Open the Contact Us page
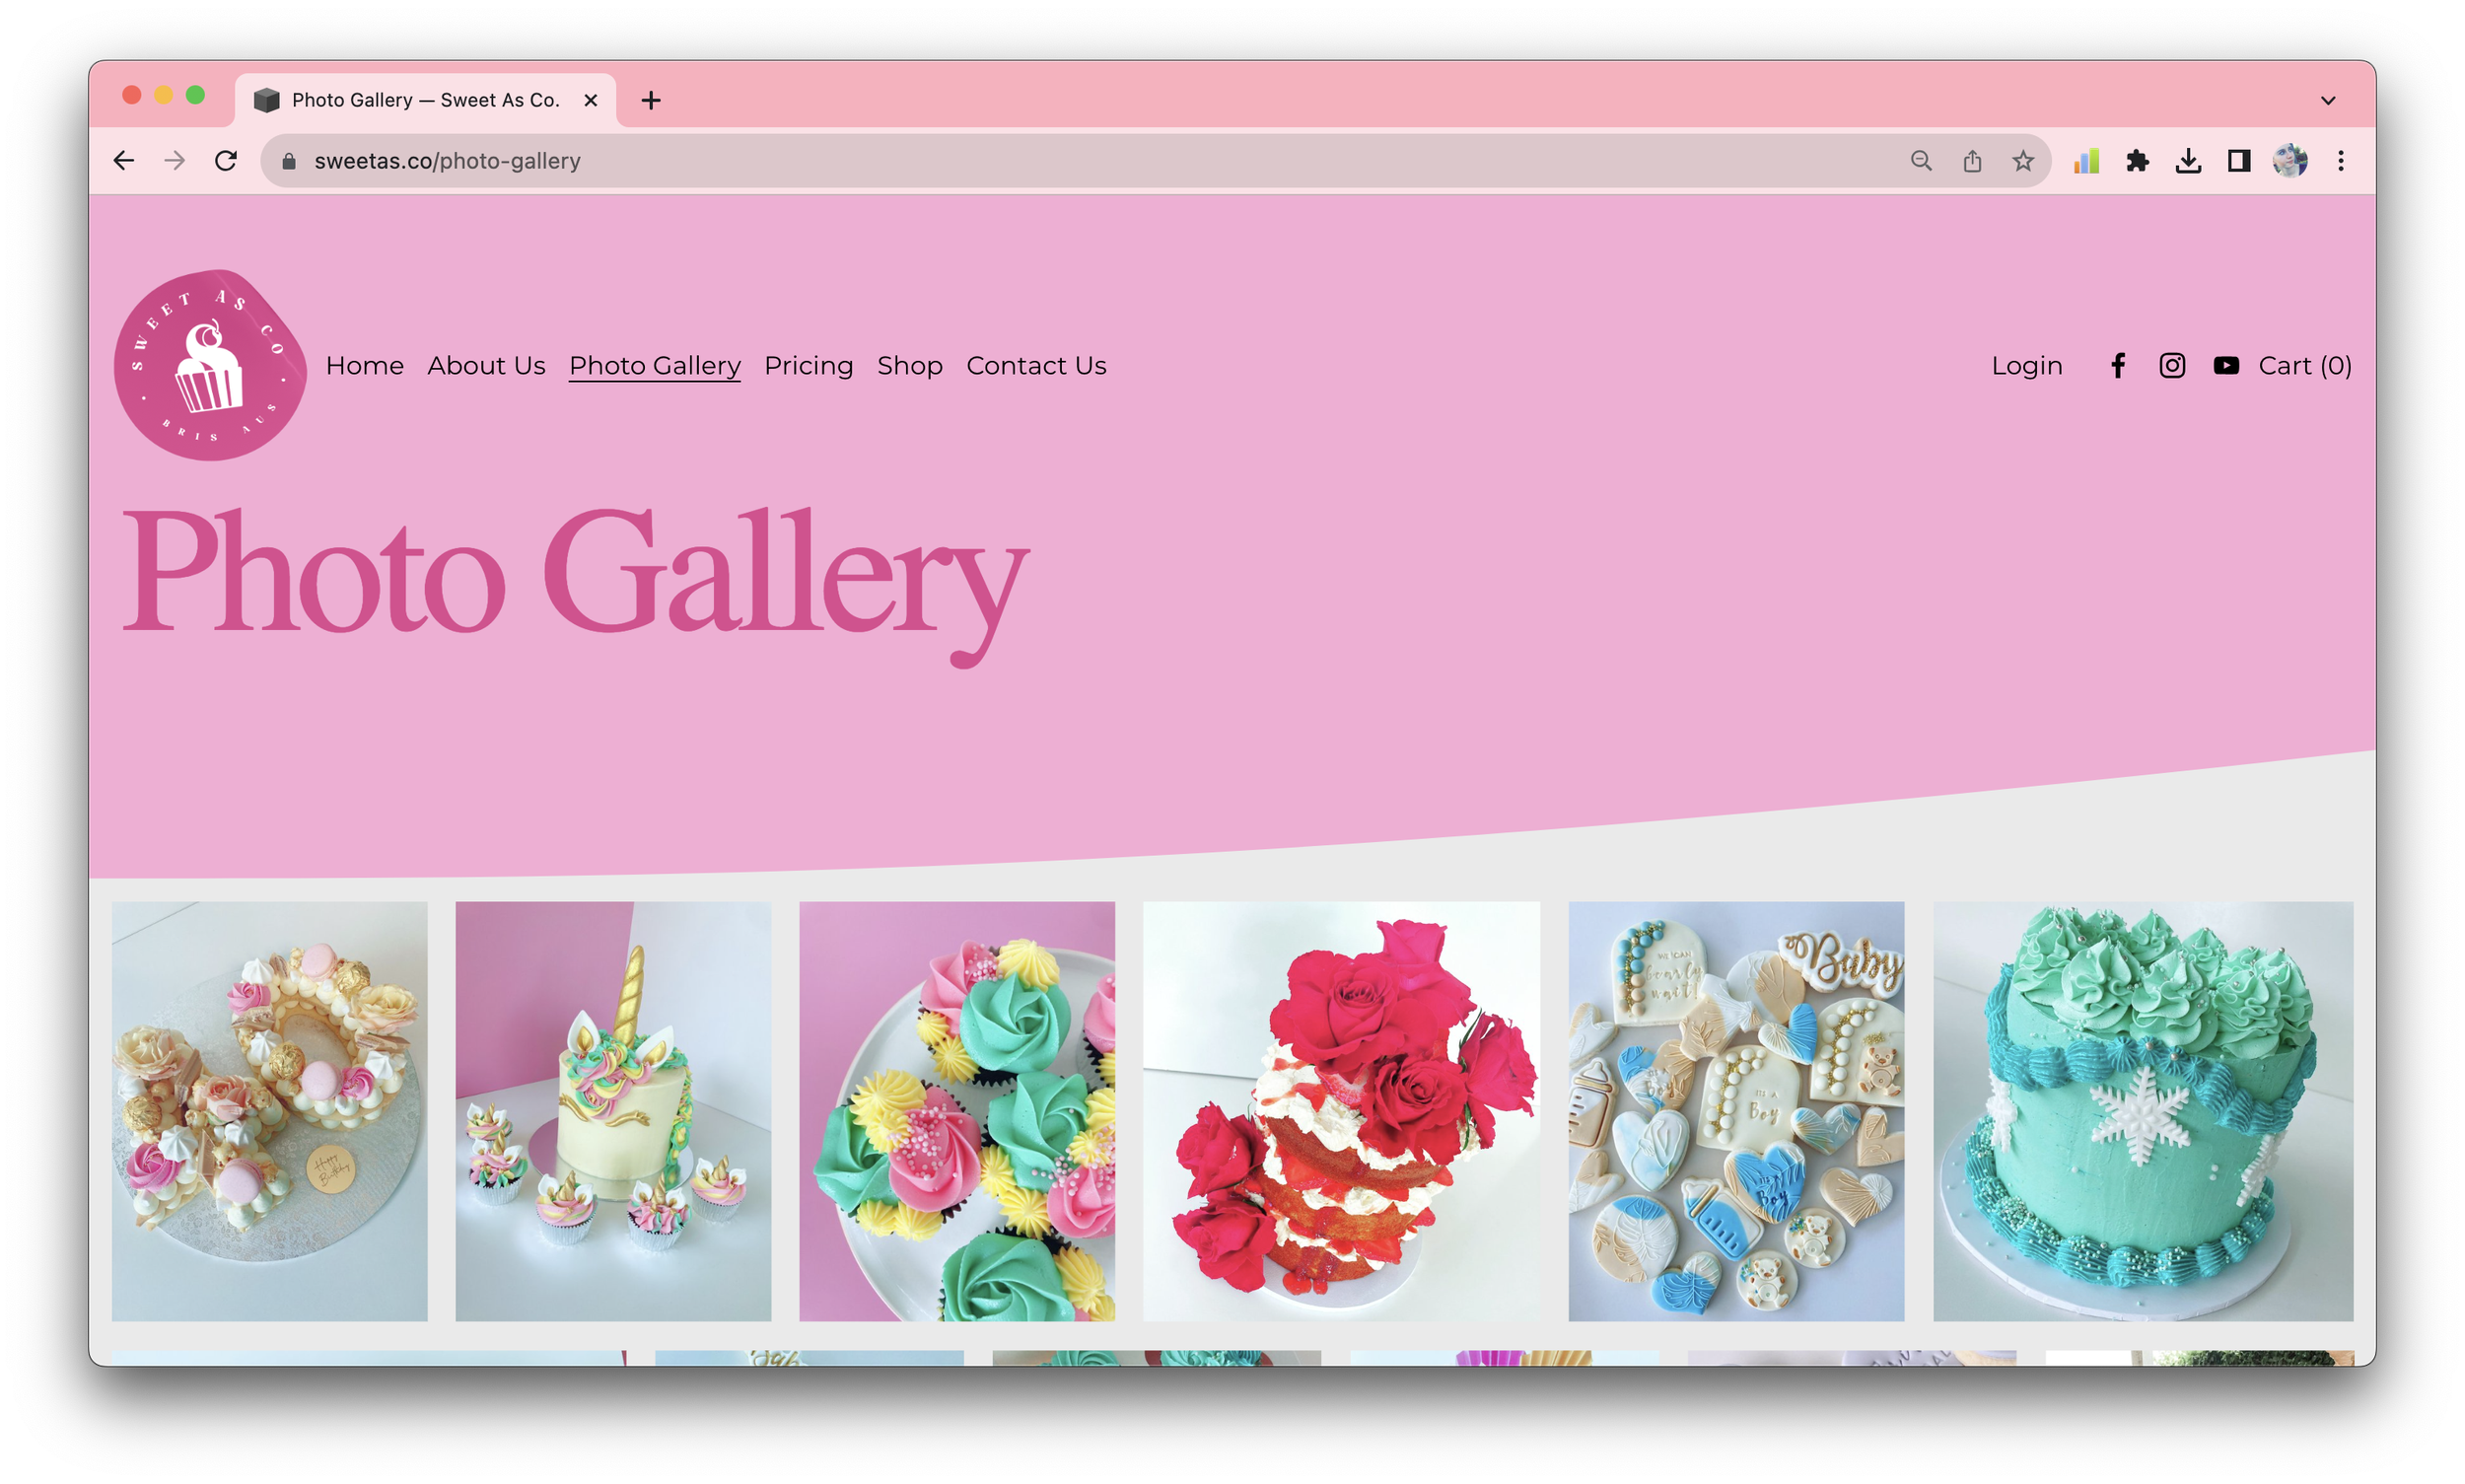This screenshot has height=1484, width=2465. tap(1036, 365)
